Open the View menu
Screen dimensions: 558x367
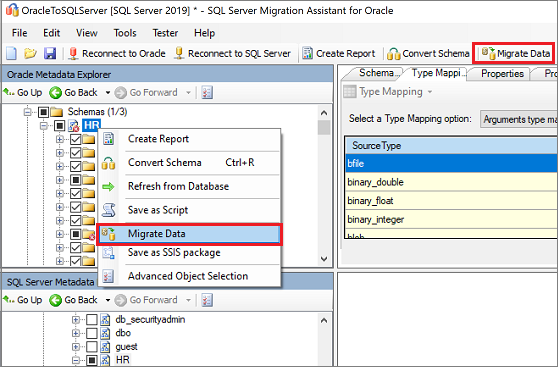[x=86, y=33]
